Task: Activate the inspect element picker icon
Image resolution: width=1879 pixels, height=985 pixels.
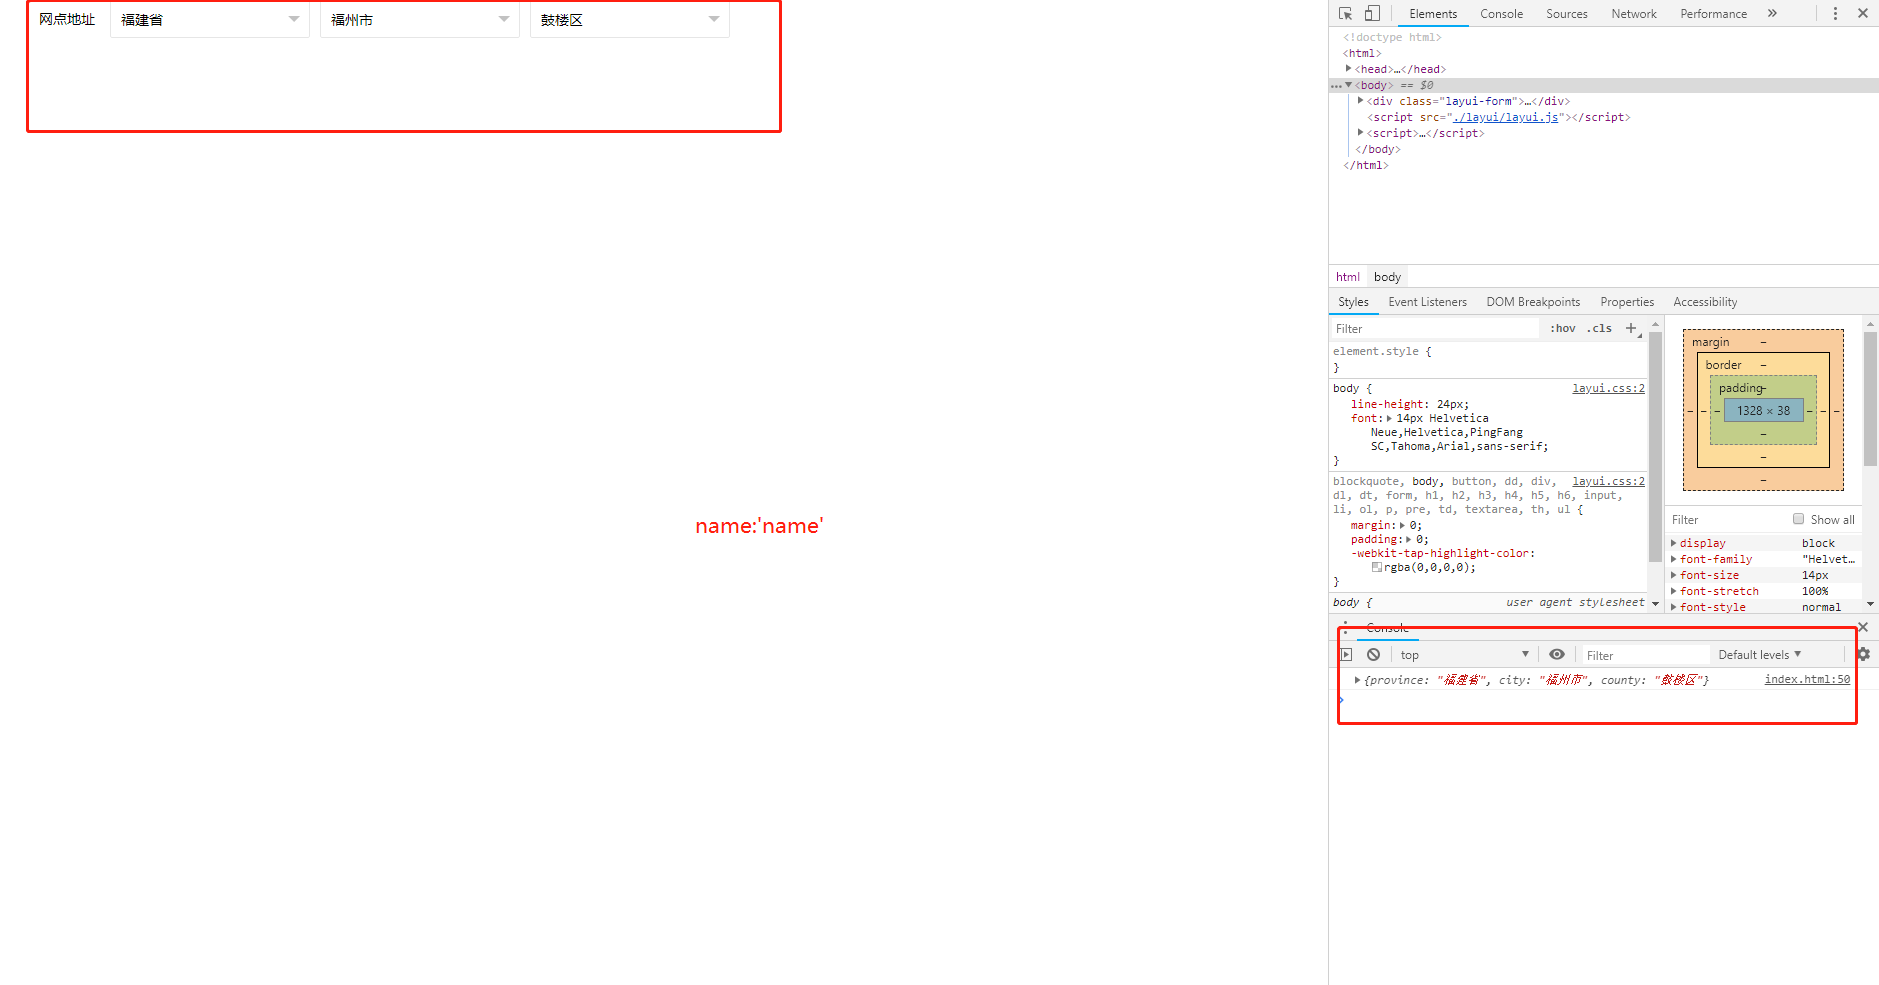Action: 1345,14
